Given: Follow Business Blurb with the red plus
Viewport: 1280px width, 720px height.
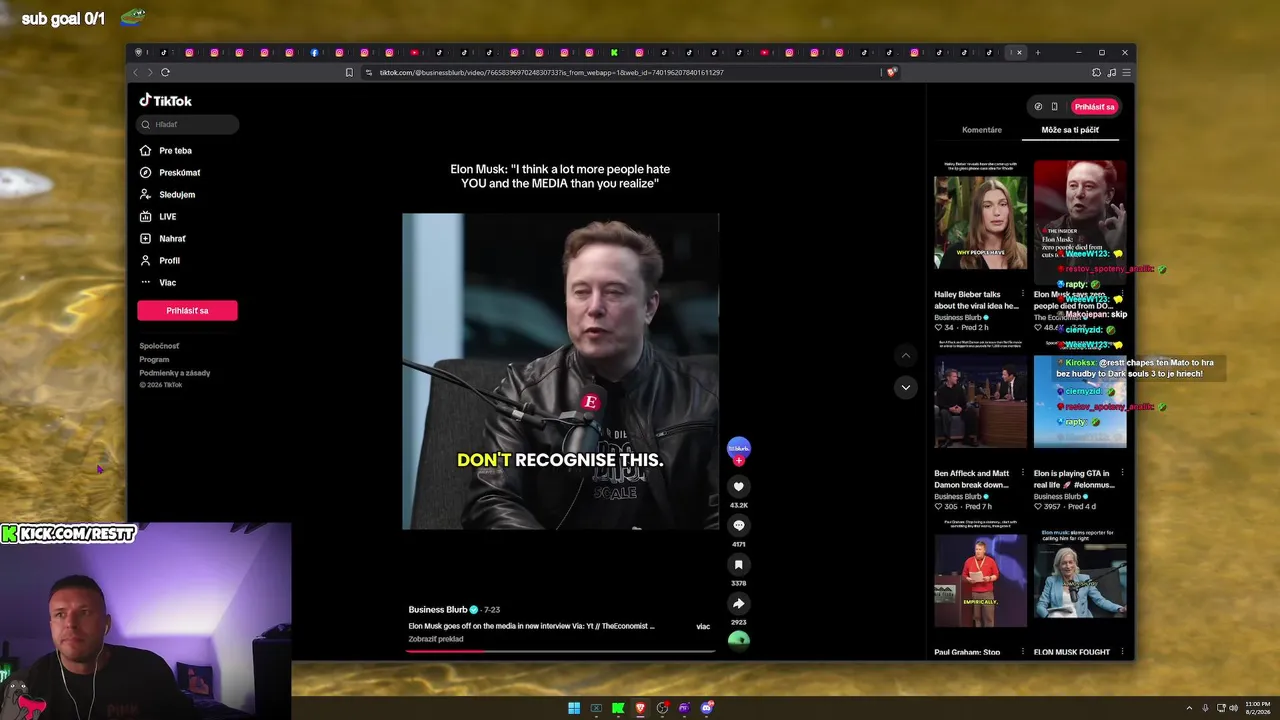Looking at the screenshot, I should [x=739, y=460].
